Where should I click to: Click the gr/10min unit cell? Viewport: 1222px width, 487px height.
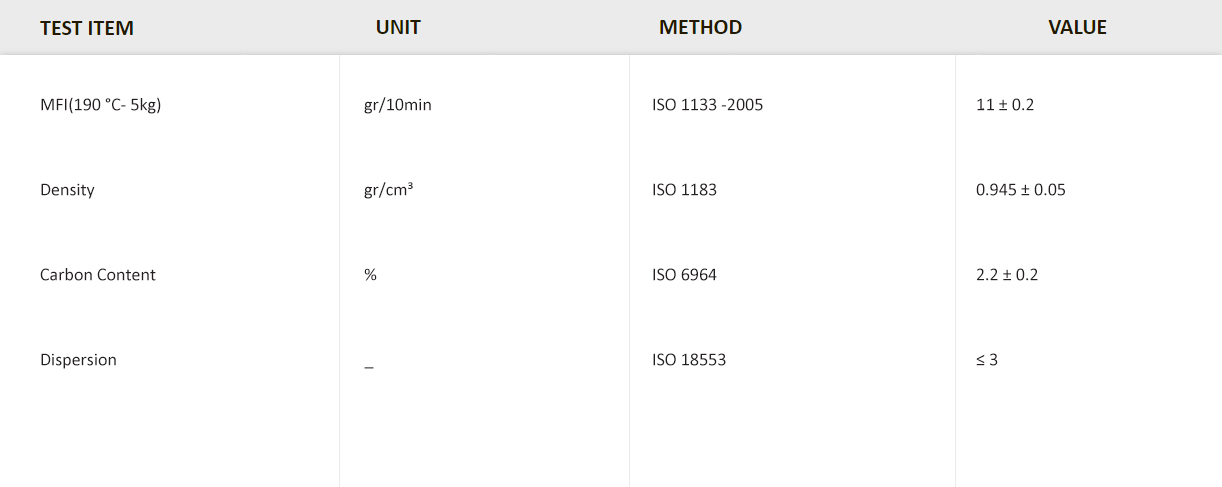[x=398, y=104]
